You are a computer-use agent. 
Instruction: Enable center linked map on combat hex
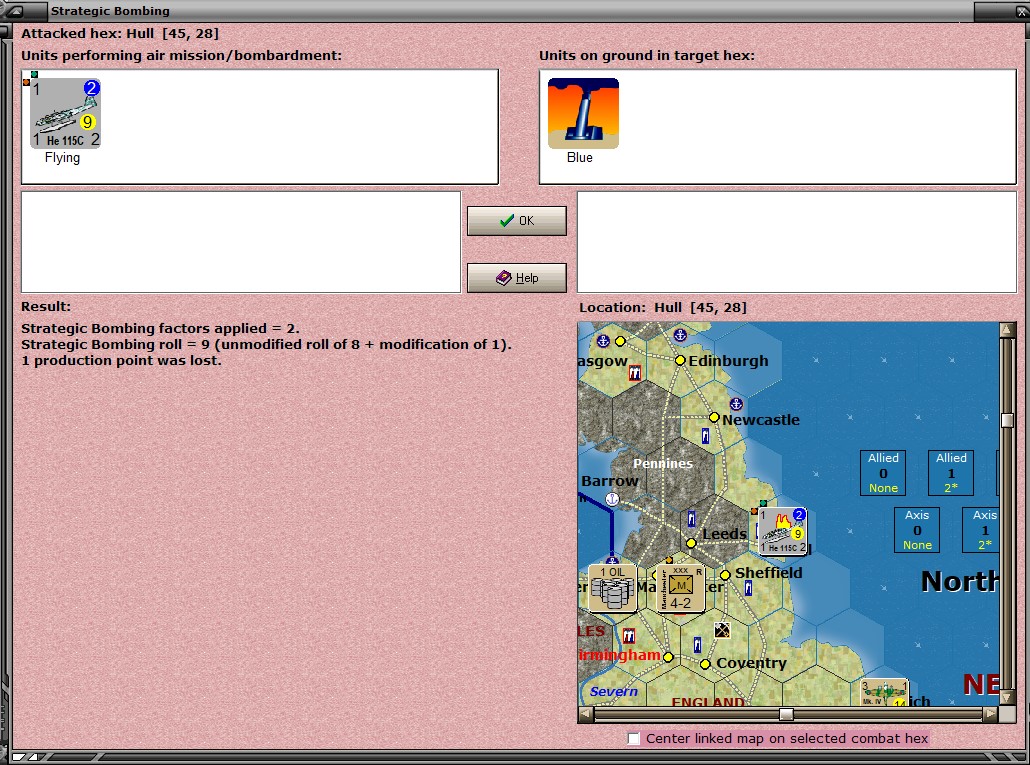(x=634, y=739)
